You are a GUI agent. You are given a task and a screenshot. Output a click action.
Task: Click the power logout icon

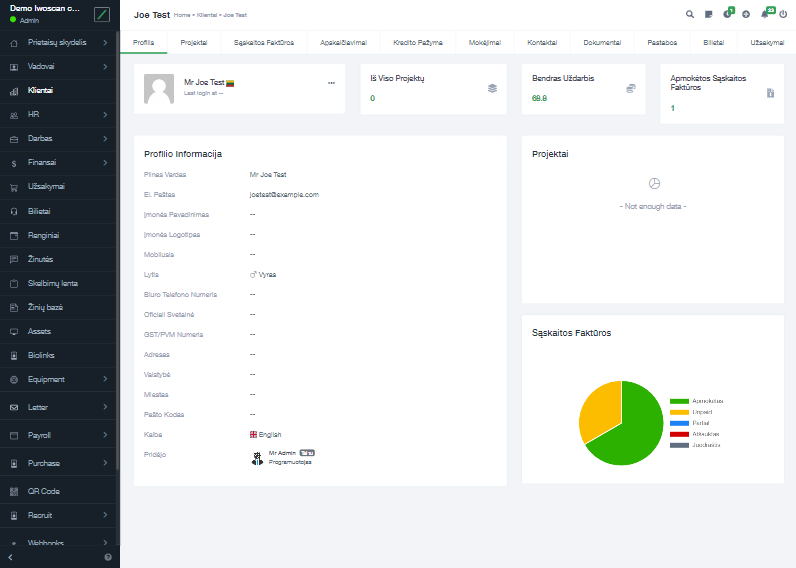pos(783,14)
